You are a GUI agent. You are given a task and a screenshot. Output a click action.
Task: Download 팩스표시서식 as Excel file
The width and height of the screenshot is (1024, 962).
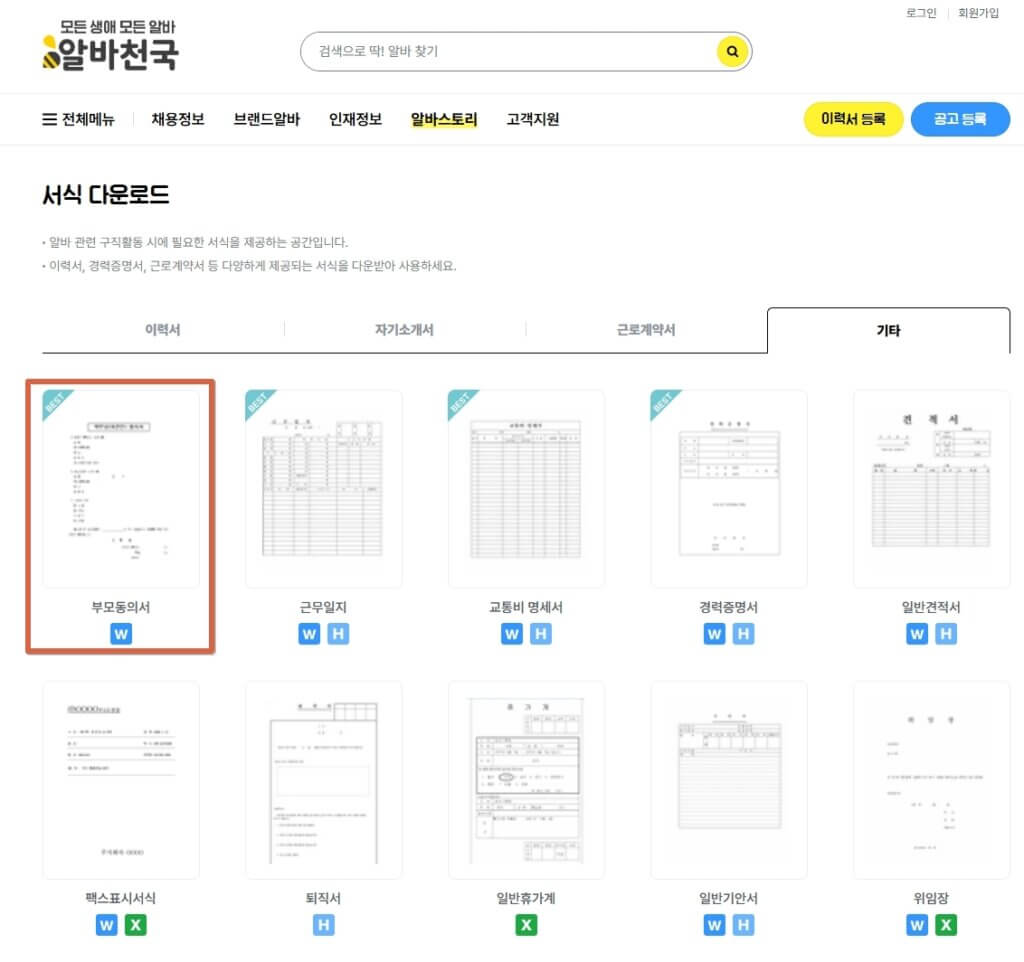tap(136, 925)
